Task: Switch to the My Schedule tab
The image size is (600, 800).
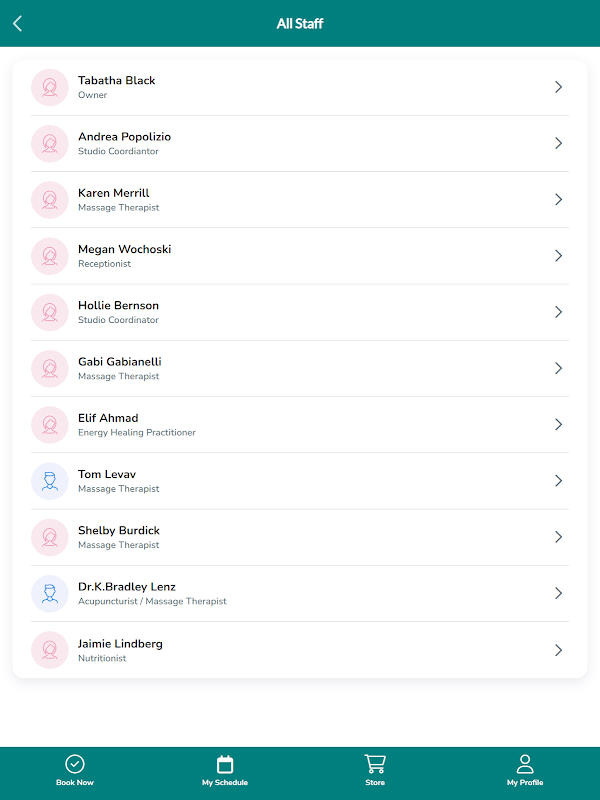Action: pyautogui.click(x=225, y=783)
